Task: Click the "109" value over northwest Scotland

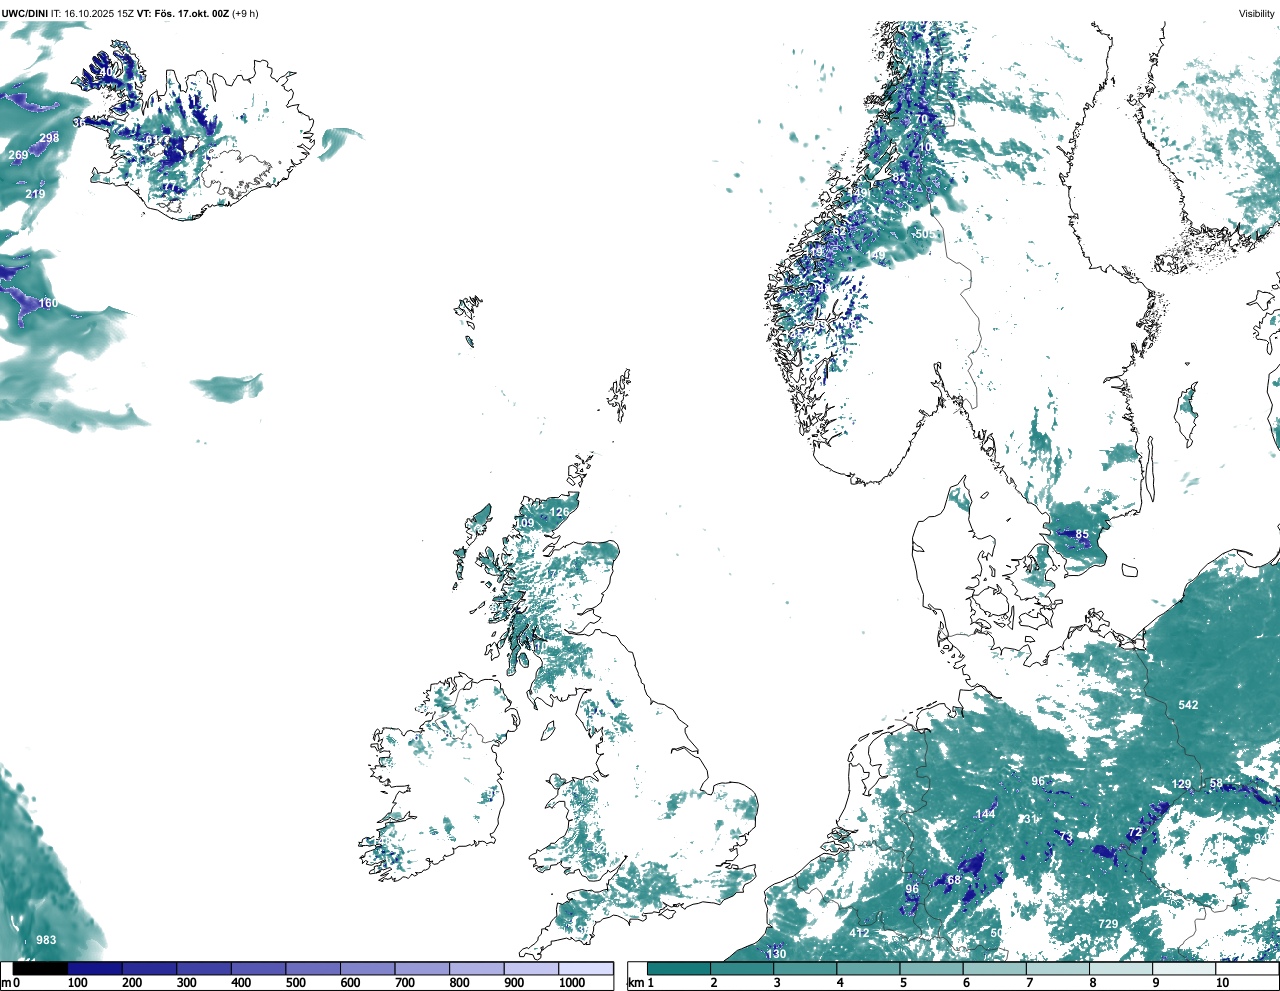Action: pos(525,523)
